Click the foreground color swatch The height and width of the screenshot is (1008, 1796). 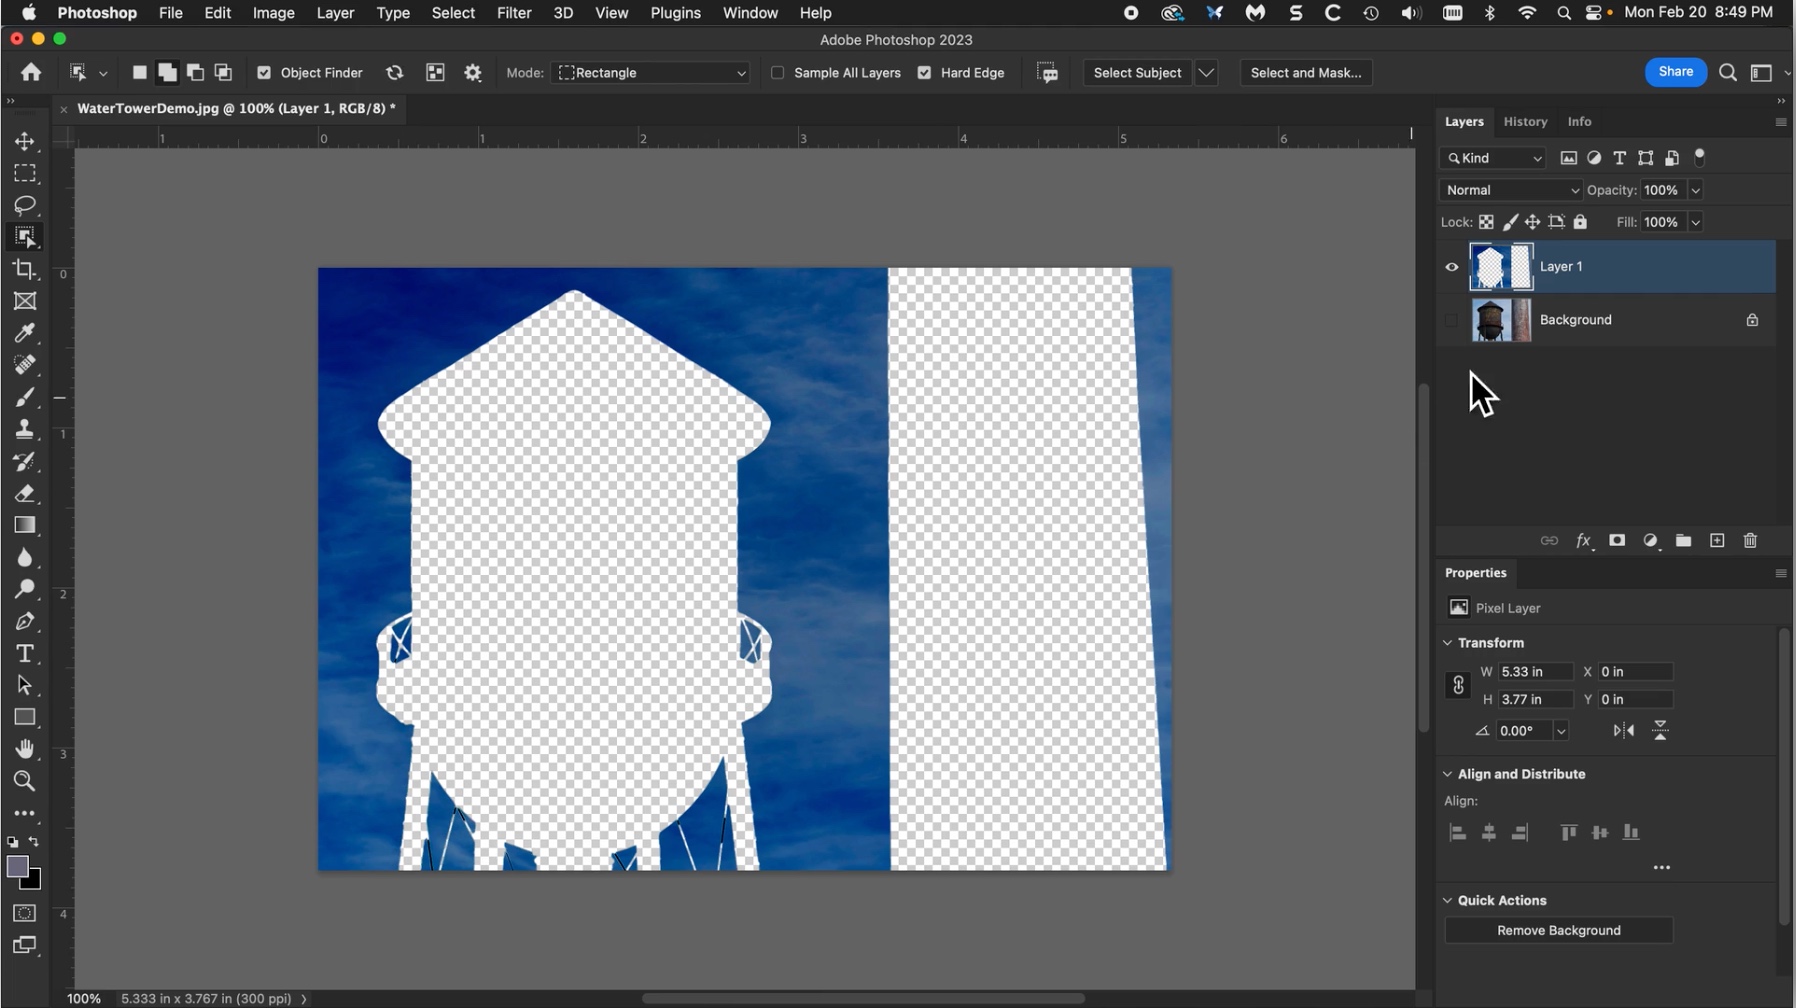point(17,867)
